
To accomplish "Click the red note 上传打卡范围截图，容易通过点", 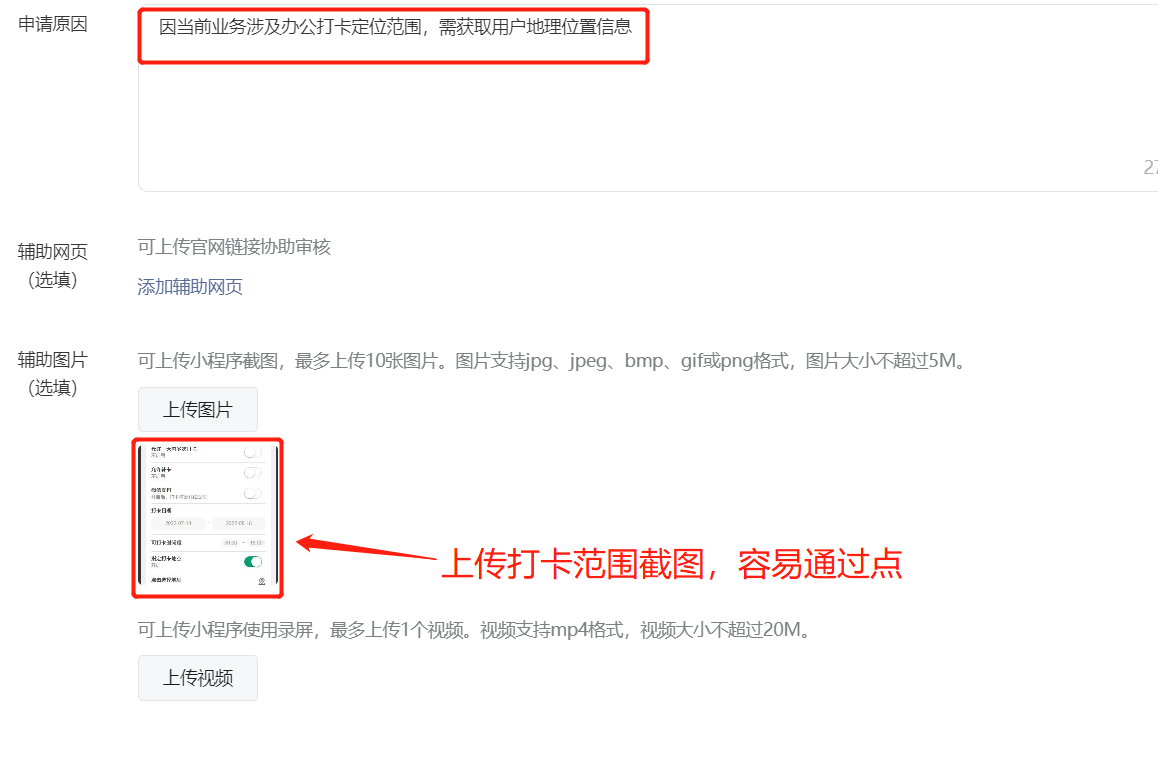I will [672, 564].
